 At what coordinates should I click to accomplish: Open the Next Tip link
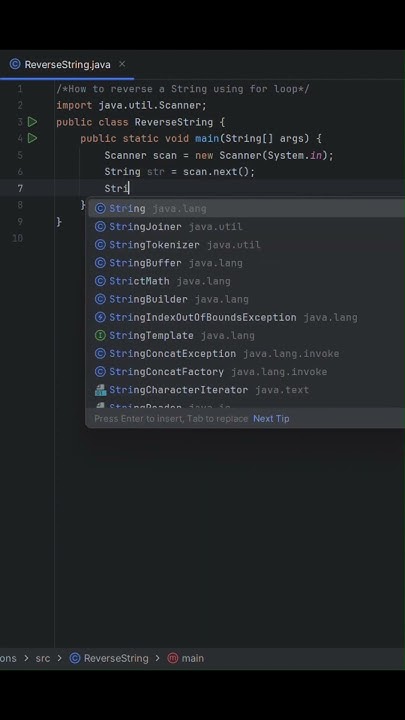271,418
